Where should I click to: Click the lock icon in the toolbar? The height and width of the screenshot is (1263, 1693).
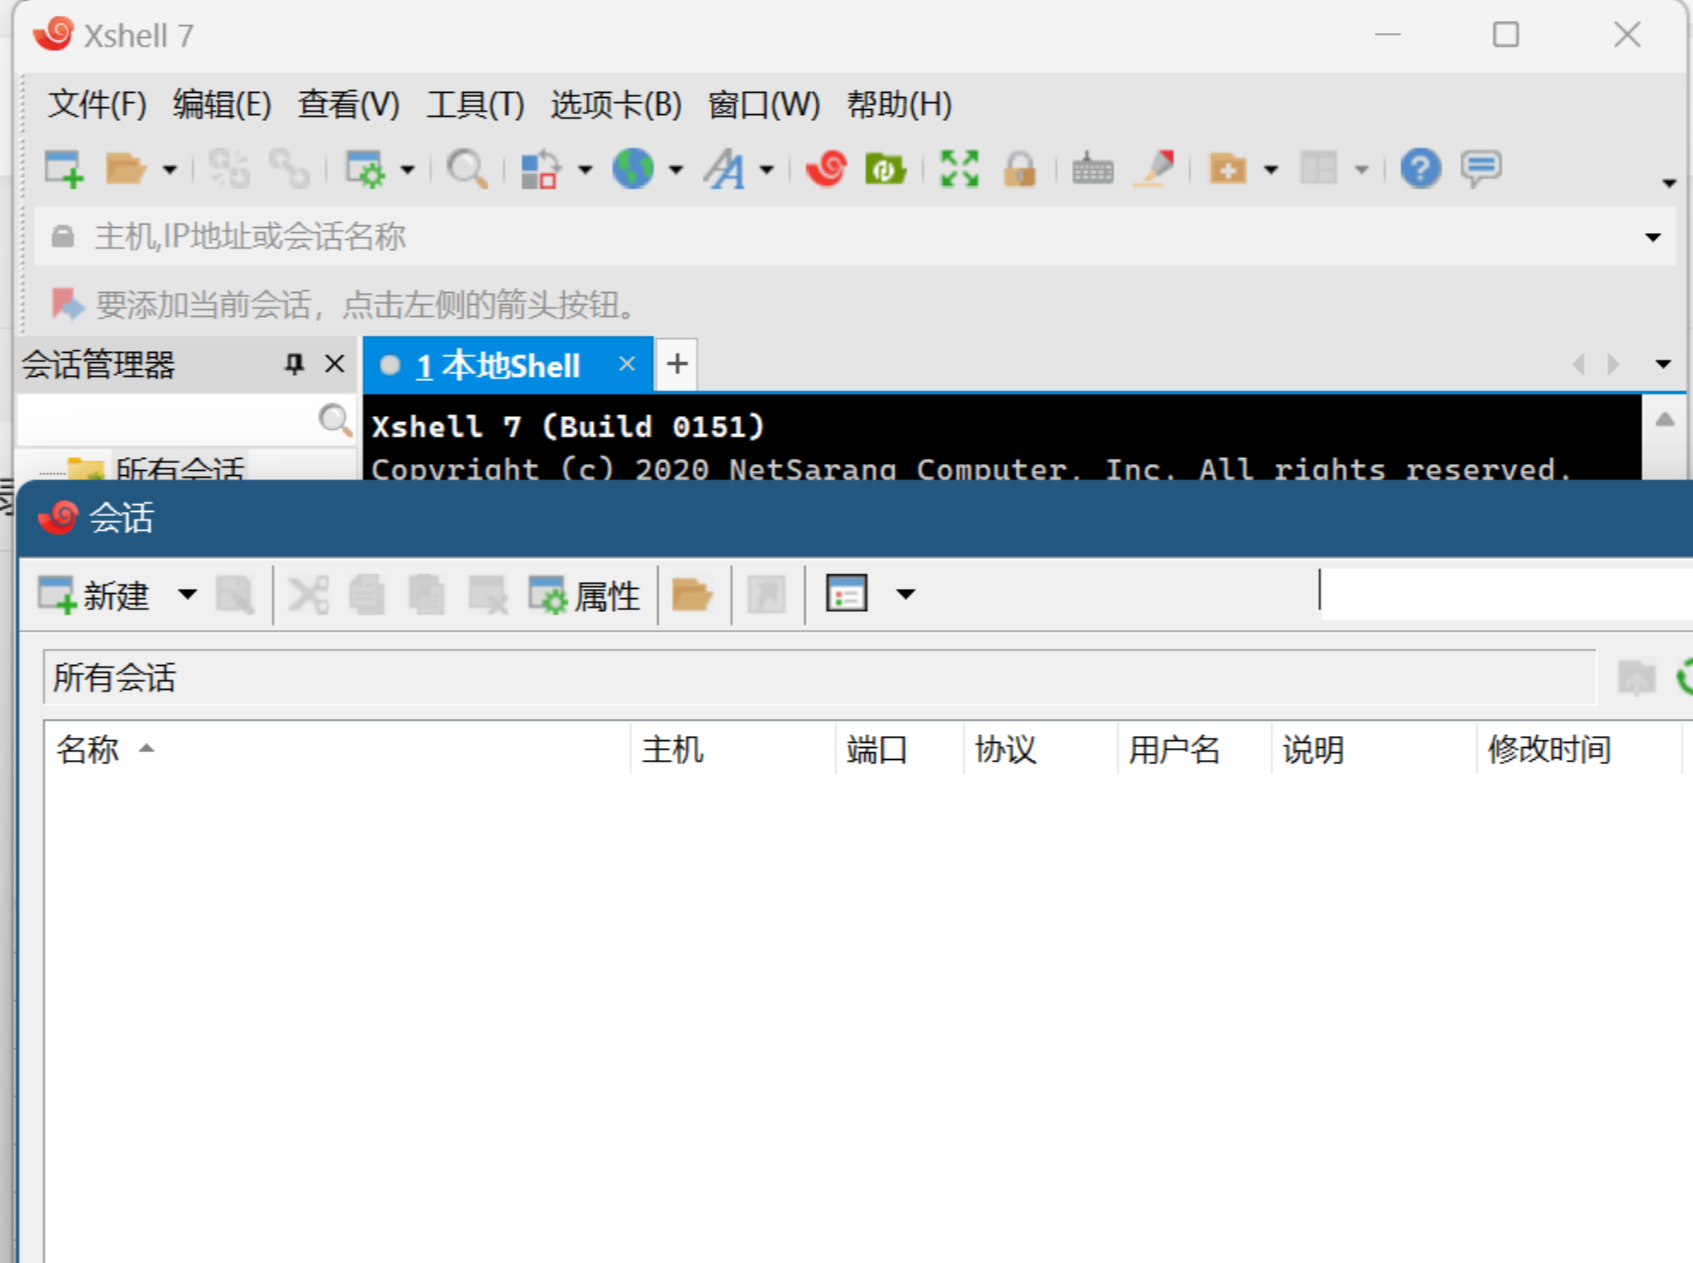(1021, 168)
